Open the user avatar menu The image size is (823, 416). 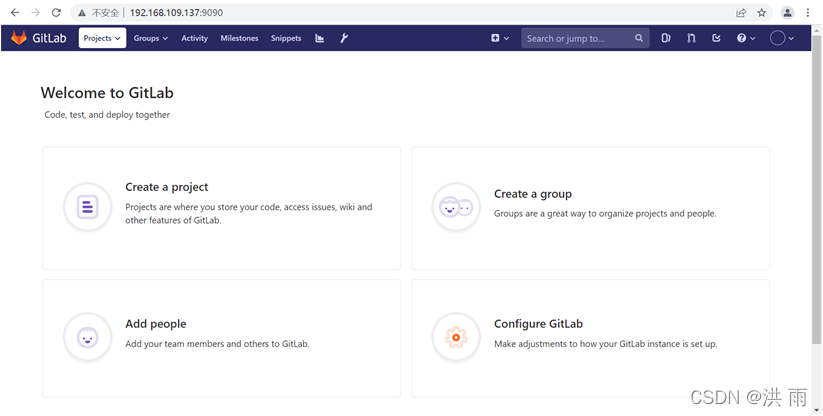(782, 38)
